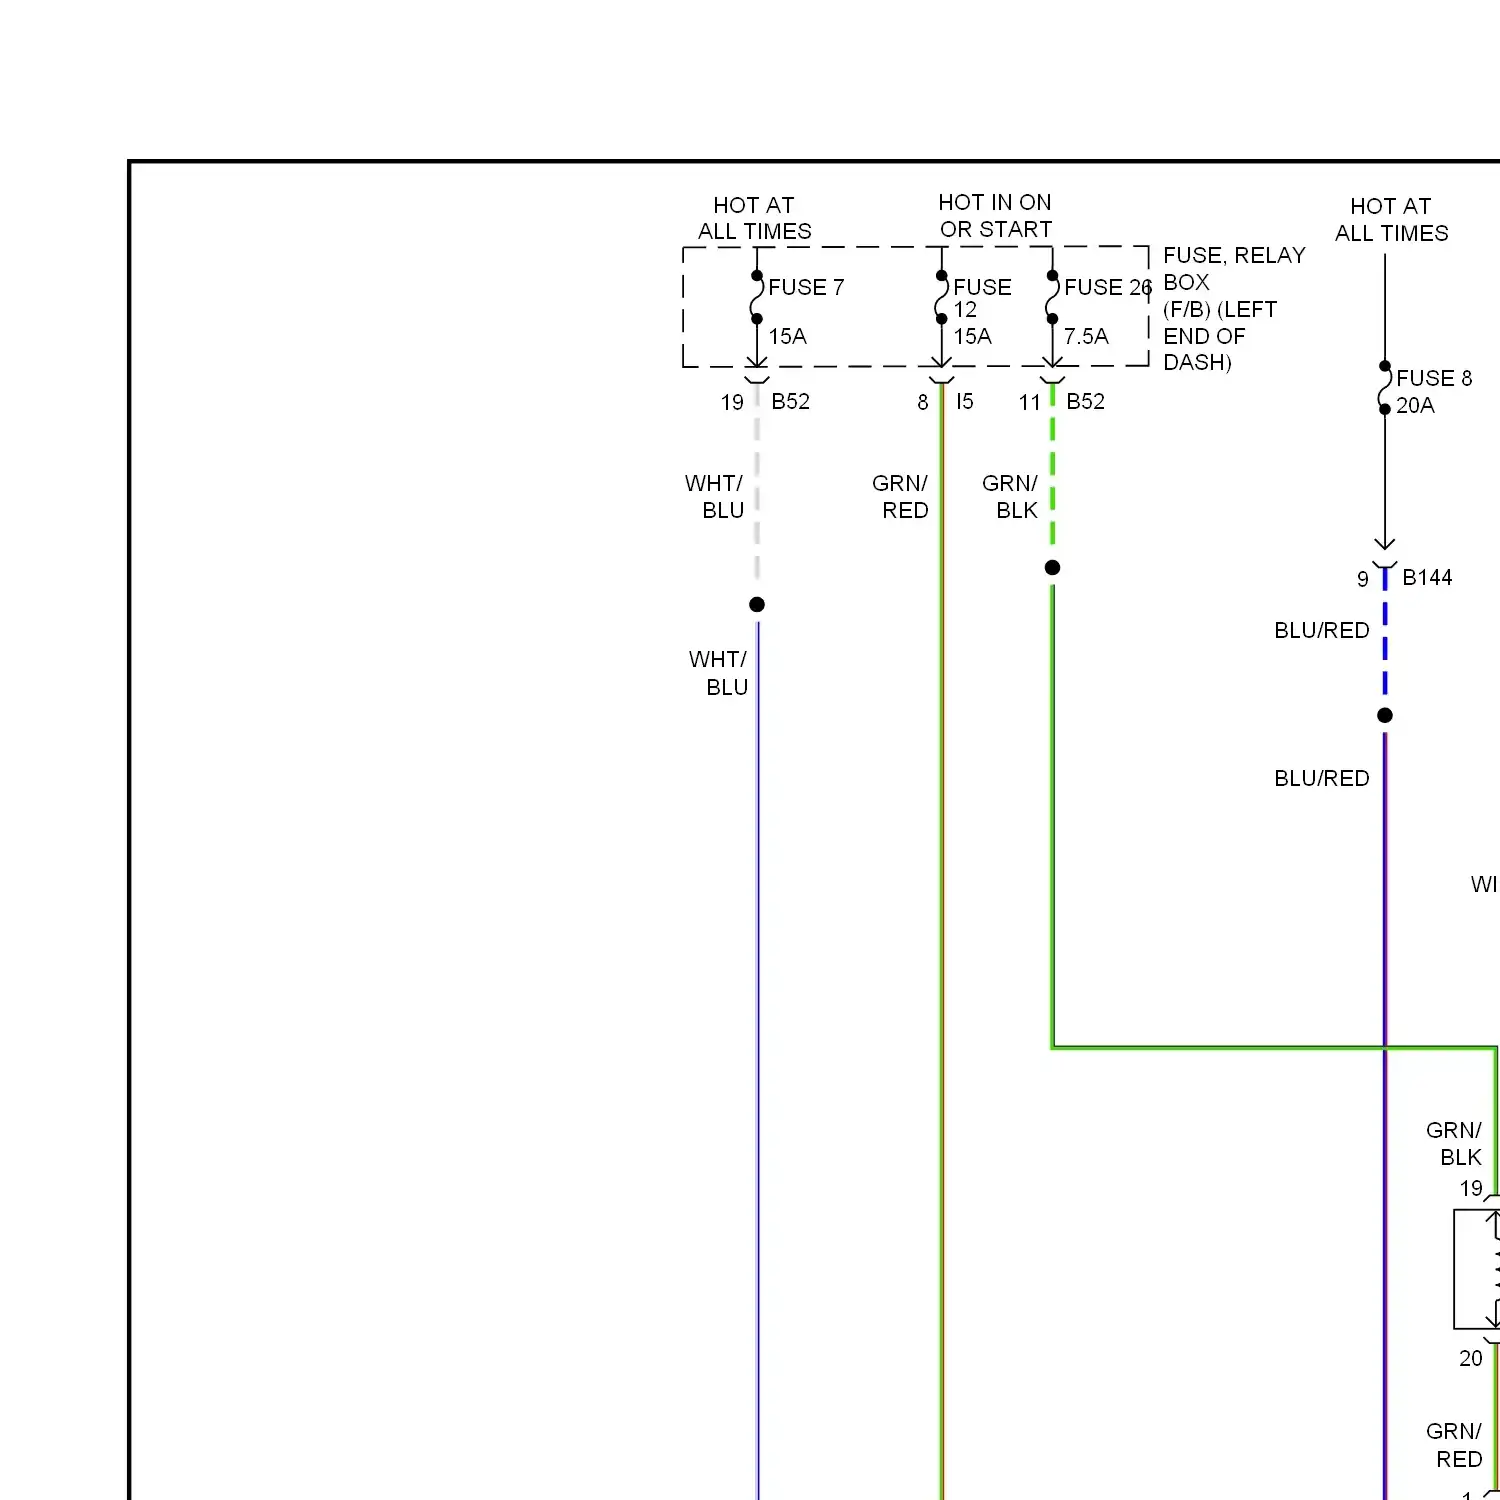Click the GRN/RED label under pin 8
Screen dimensions: 1500x1500
900,497
